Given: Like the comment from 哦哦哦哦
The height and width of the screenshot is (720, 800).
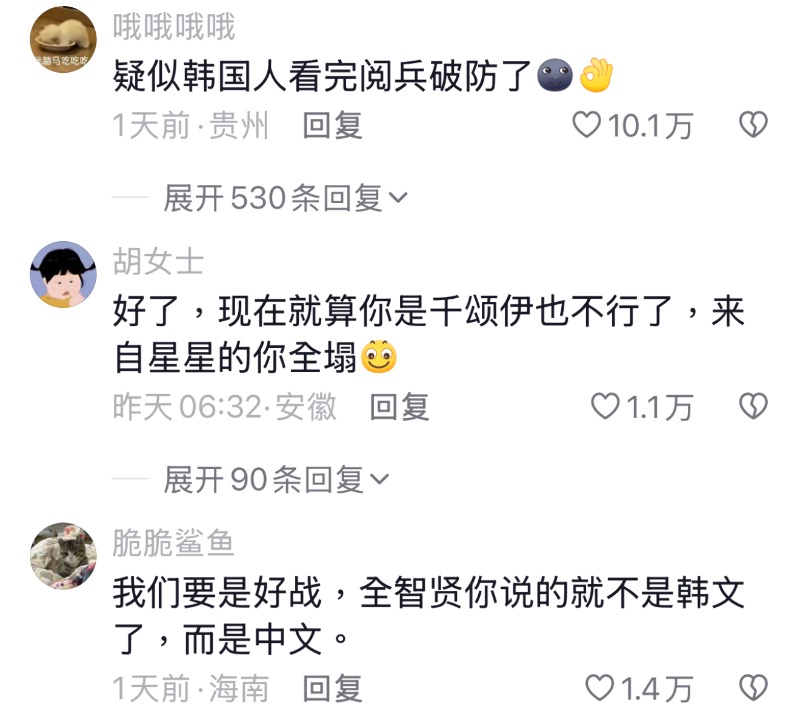Looking at the screenshot, I should [x=586, y=125].
